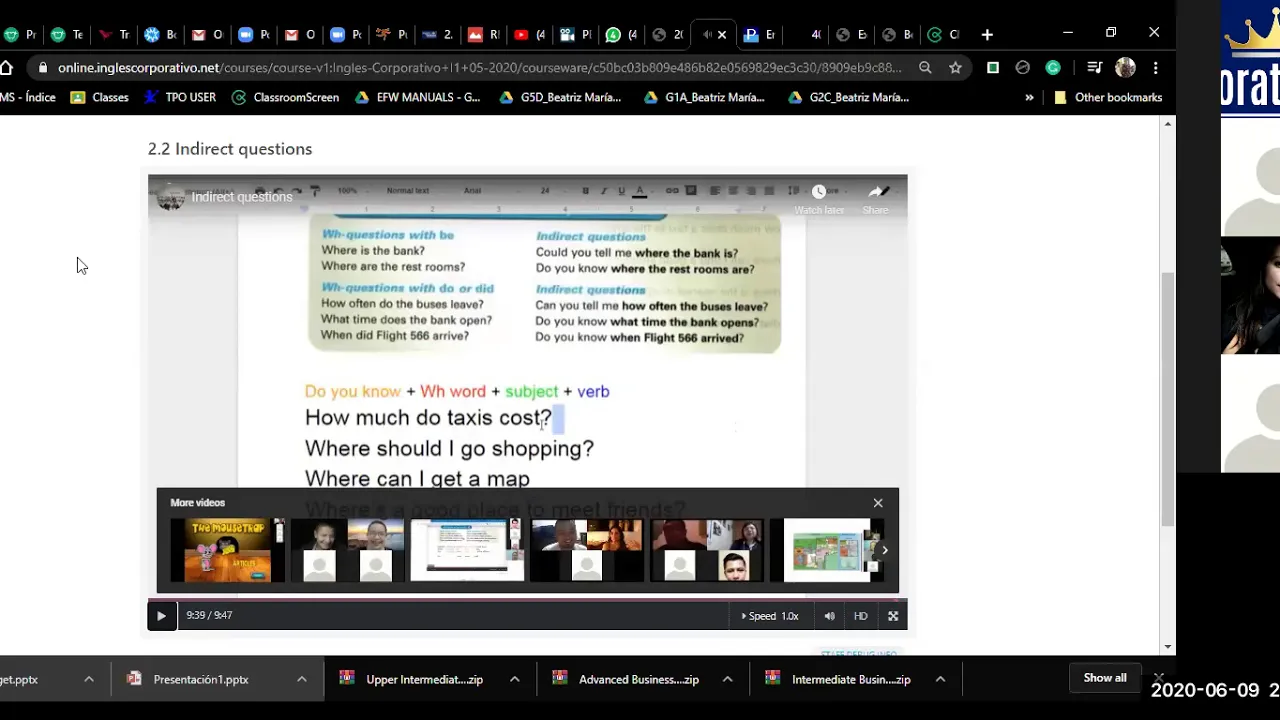Close the downloads bar
The image size is (1280, 720).
click(x=1159, y=678)
